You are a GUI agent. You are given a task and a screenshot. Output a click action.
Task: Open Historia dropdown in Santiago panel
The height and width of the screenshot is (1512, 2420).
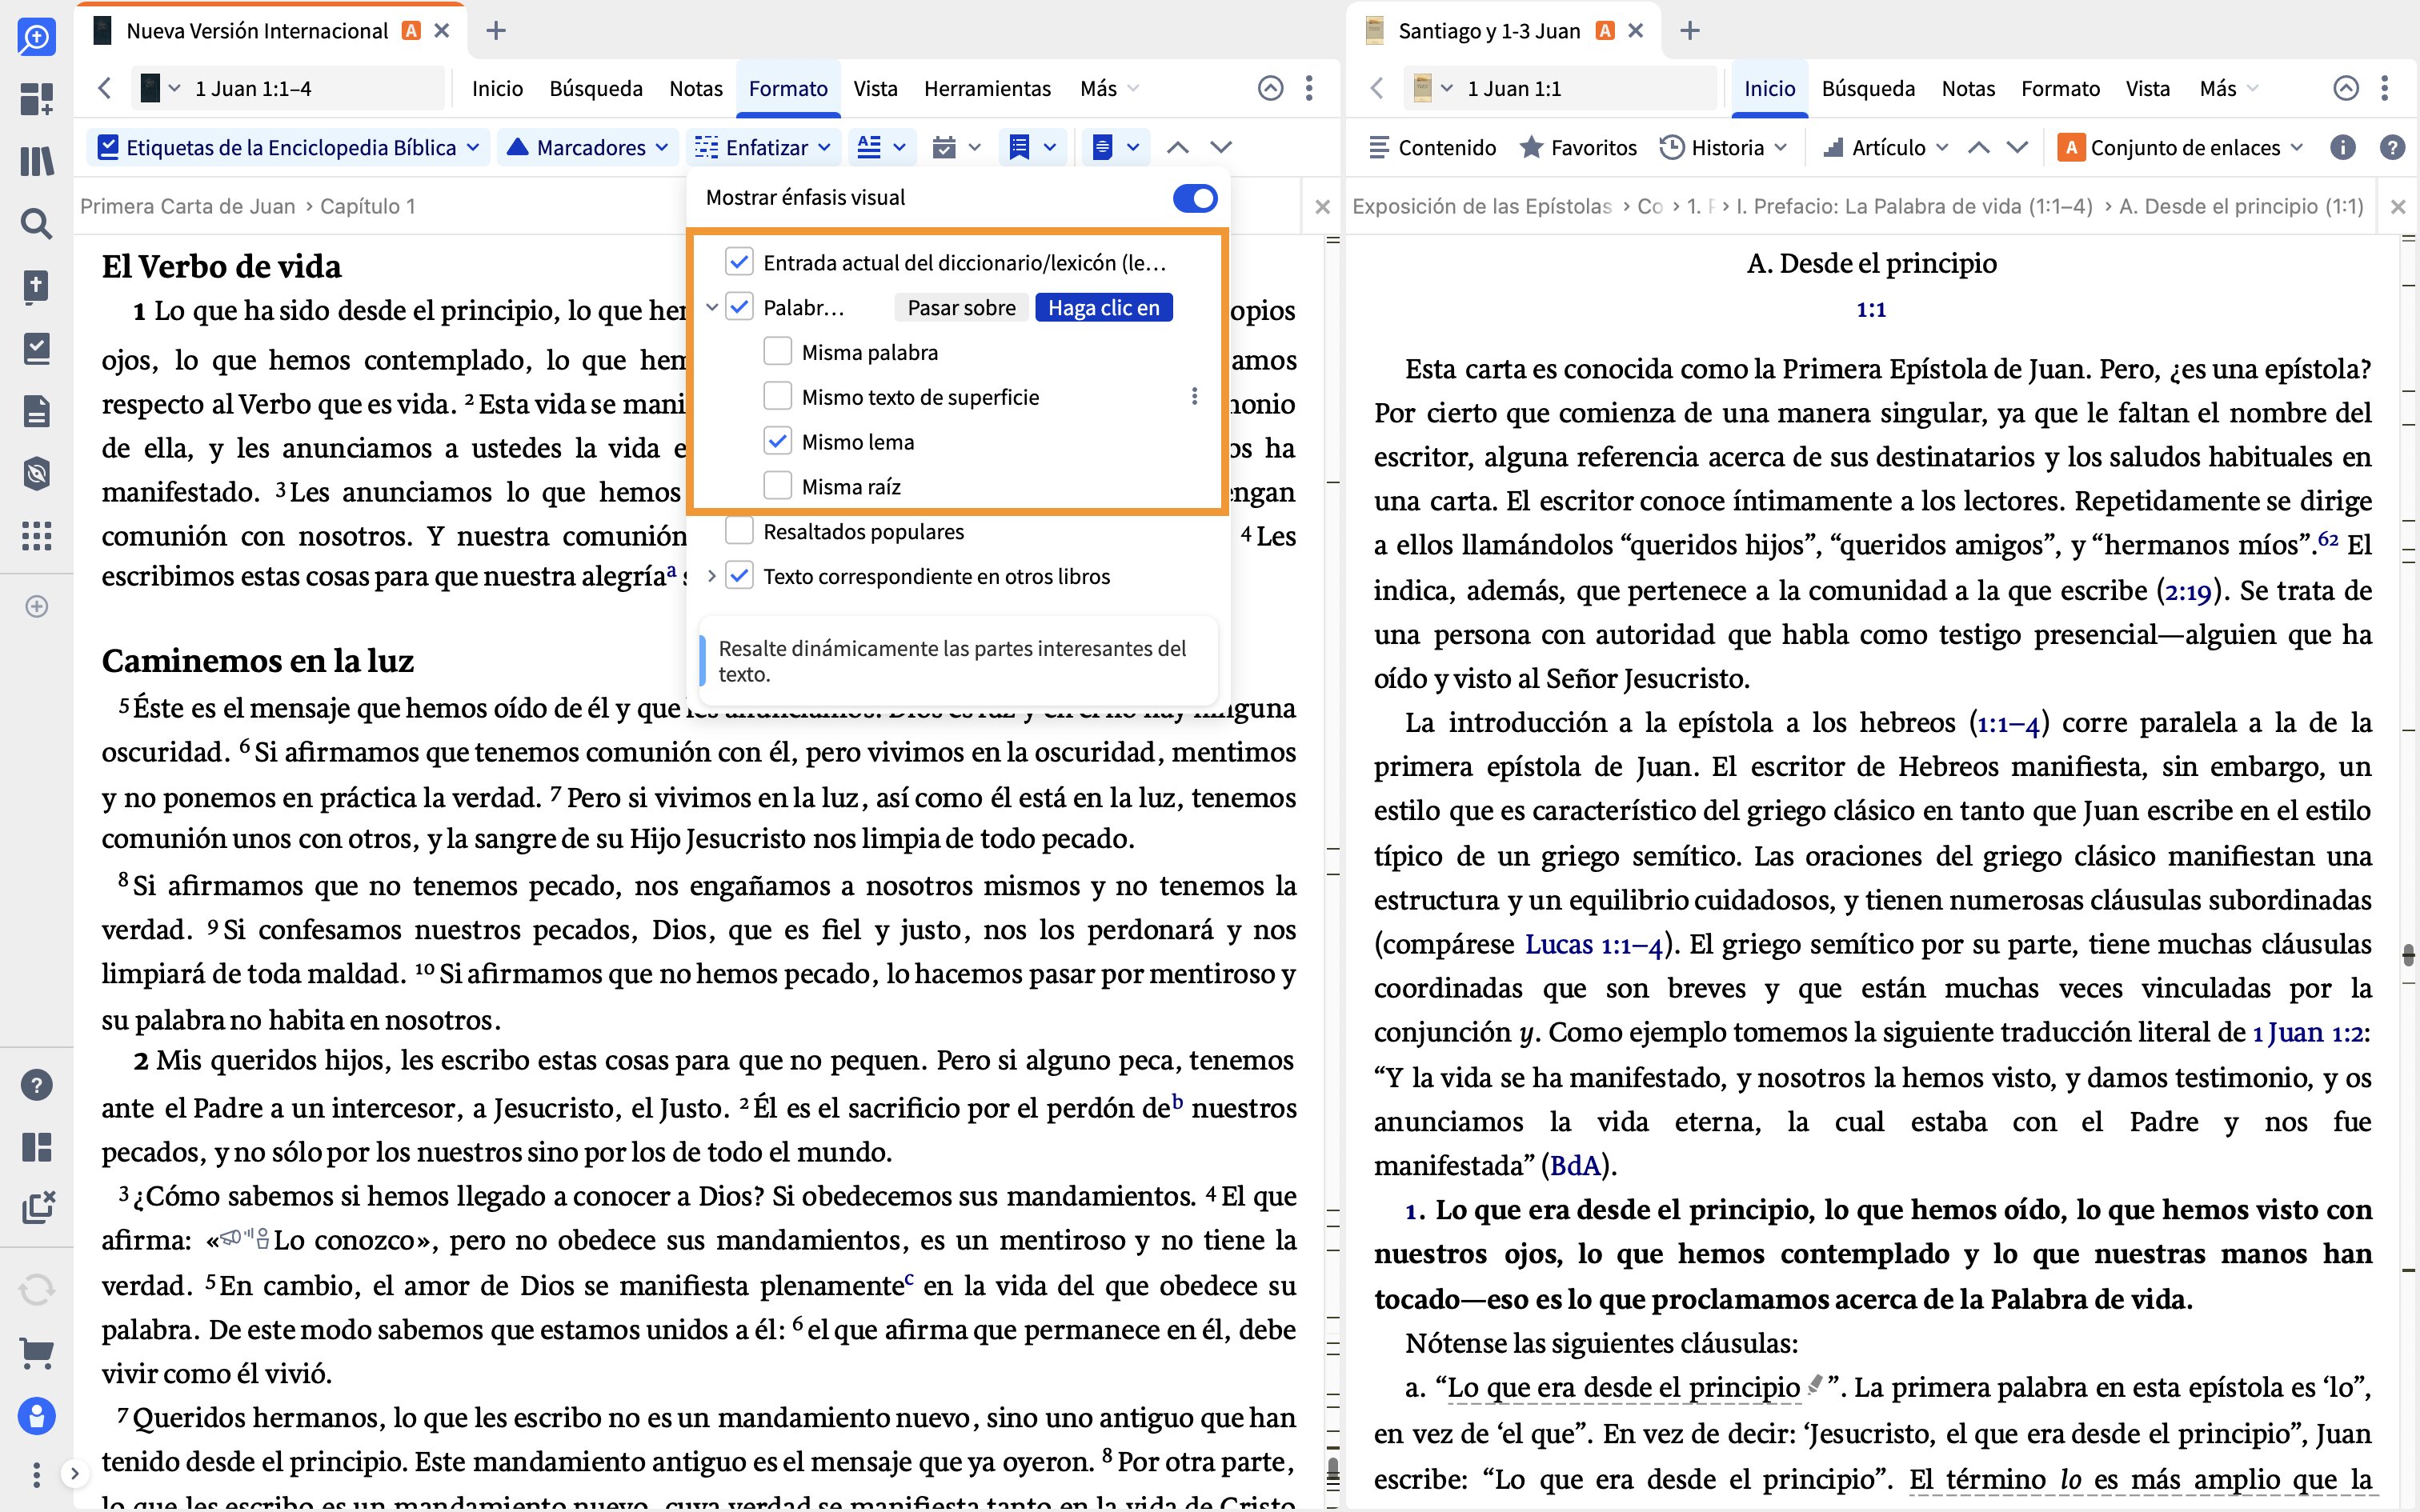[1723, 147]
